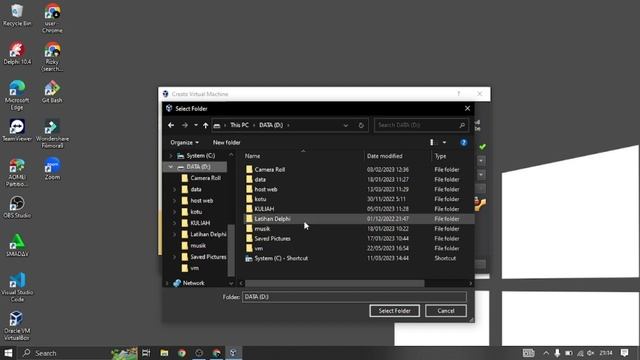Open the recent locations dropdown arrow

click(x=196, y=125)
